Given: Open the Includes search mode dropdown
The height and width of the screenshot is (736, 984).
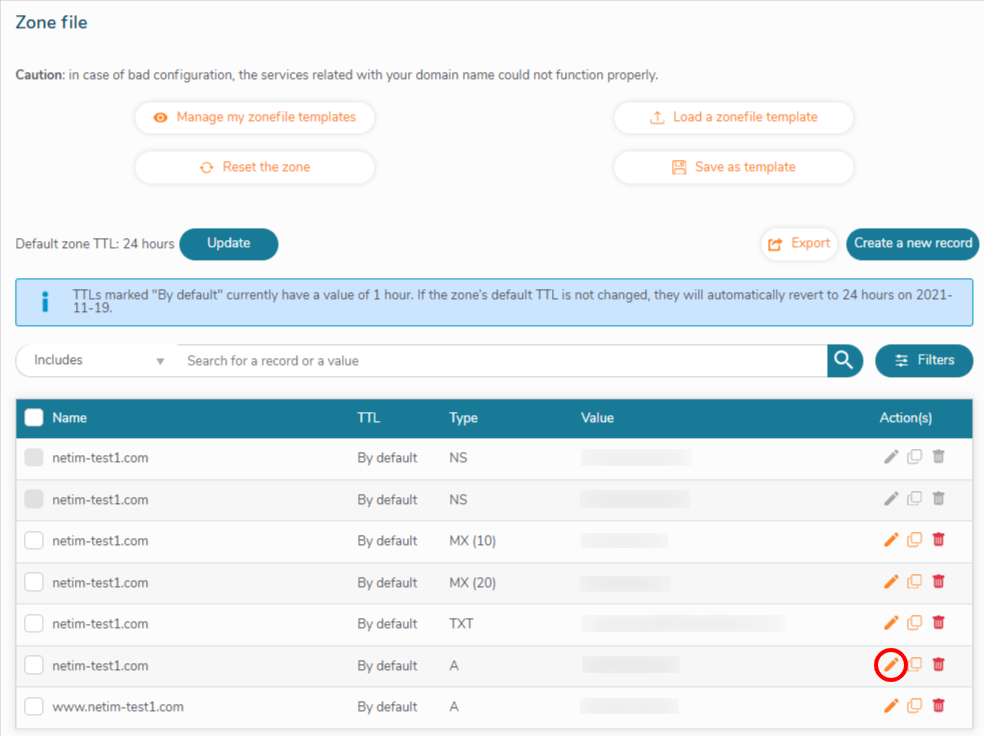Looking at the screenshot, I should pos(97,360).
